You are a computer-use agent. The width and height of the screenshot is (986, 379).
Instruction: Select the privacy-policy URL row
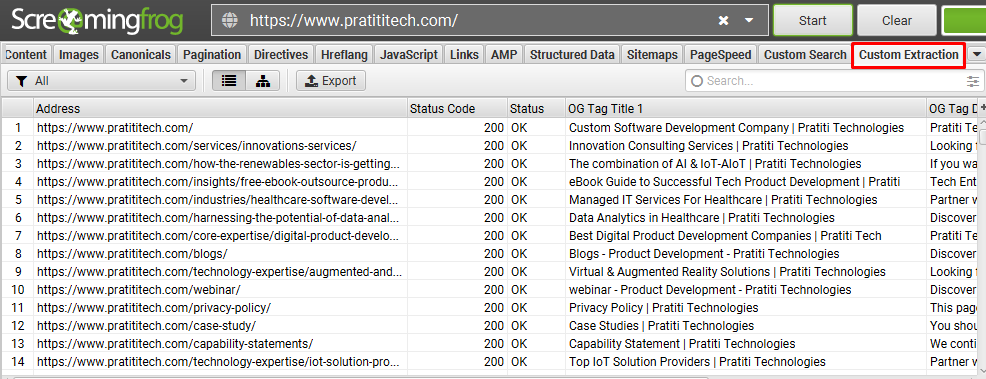click(x=489, y=308)
